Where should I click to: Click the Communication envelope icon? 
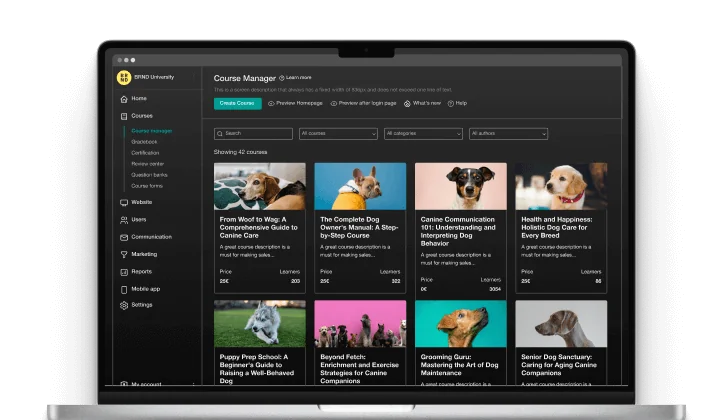coord(123,237)
